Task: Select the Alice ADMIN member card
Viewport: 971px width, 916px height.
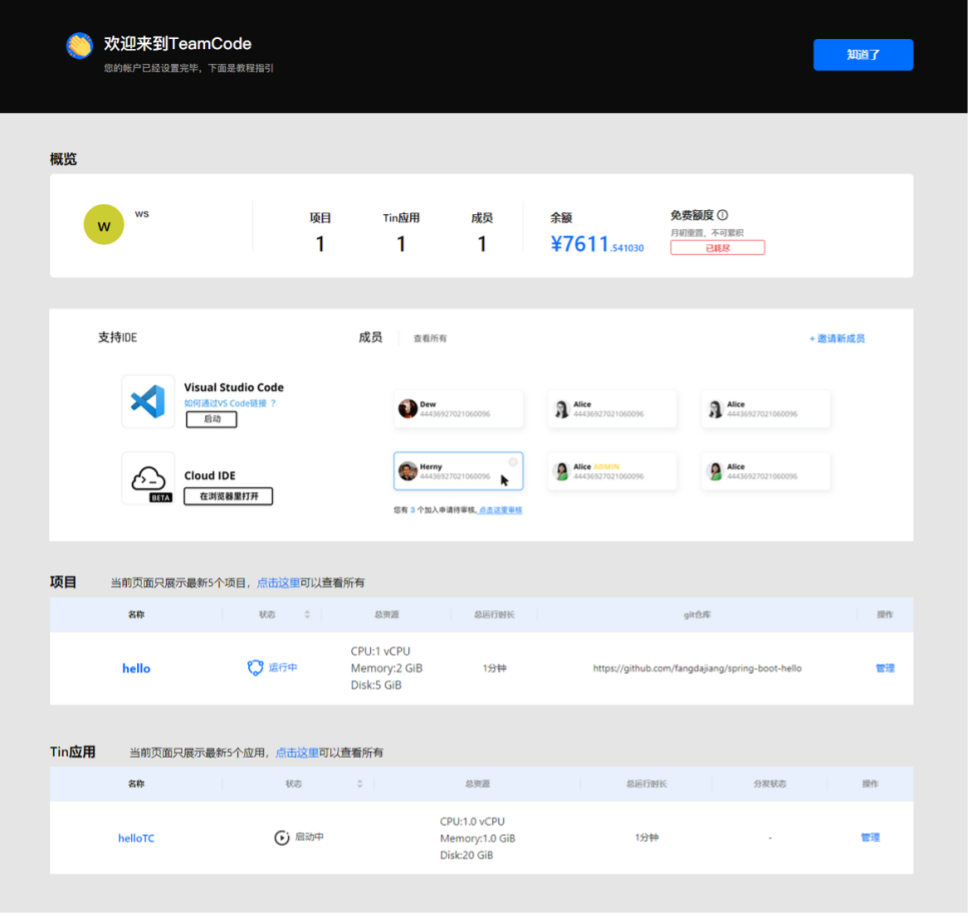Action: pyautogui.click(x=613, y=473)
